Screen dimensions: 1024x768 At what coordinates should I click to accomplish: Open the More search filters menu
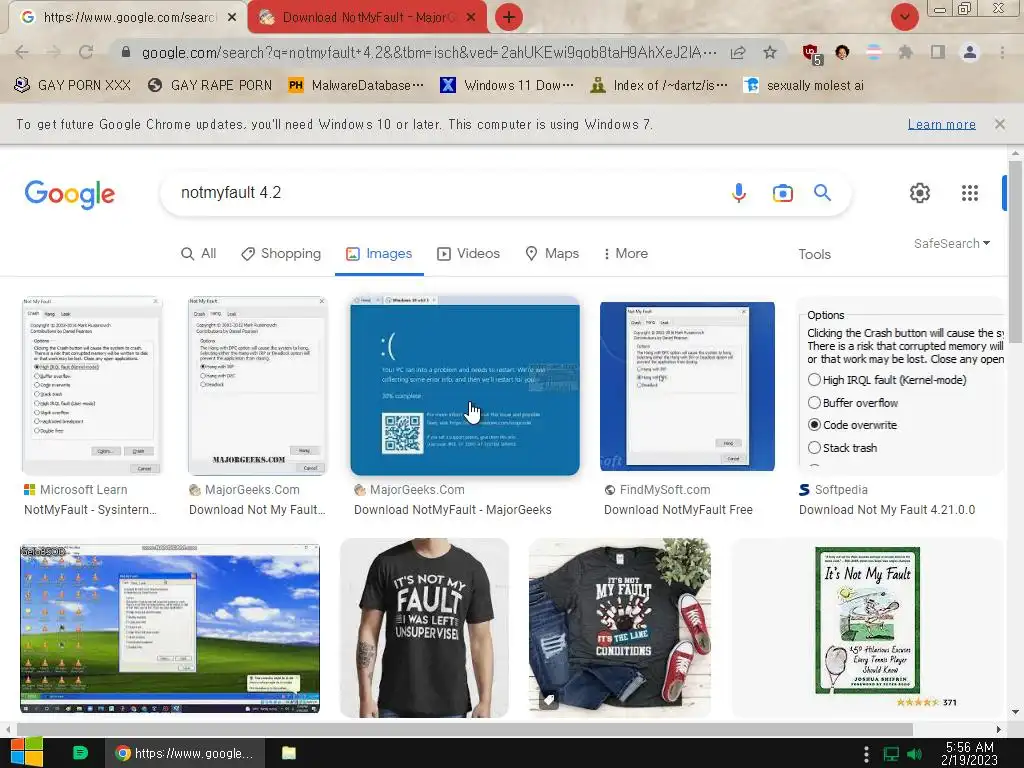[x=625, y=253]
